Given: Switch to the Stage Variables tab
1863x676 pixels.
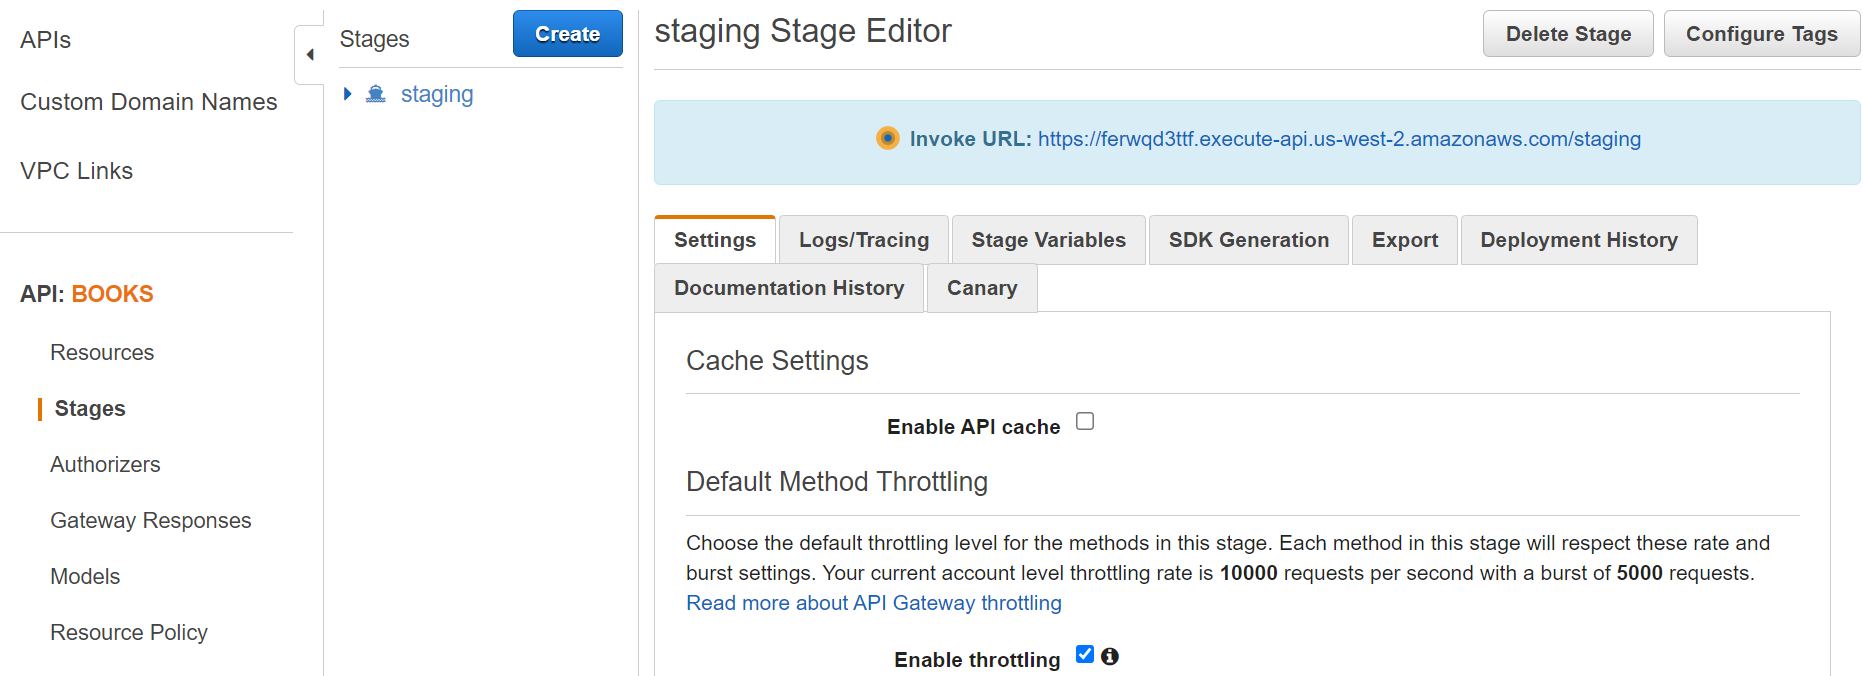Looking at the screenshot, I should pos(1048,240).
